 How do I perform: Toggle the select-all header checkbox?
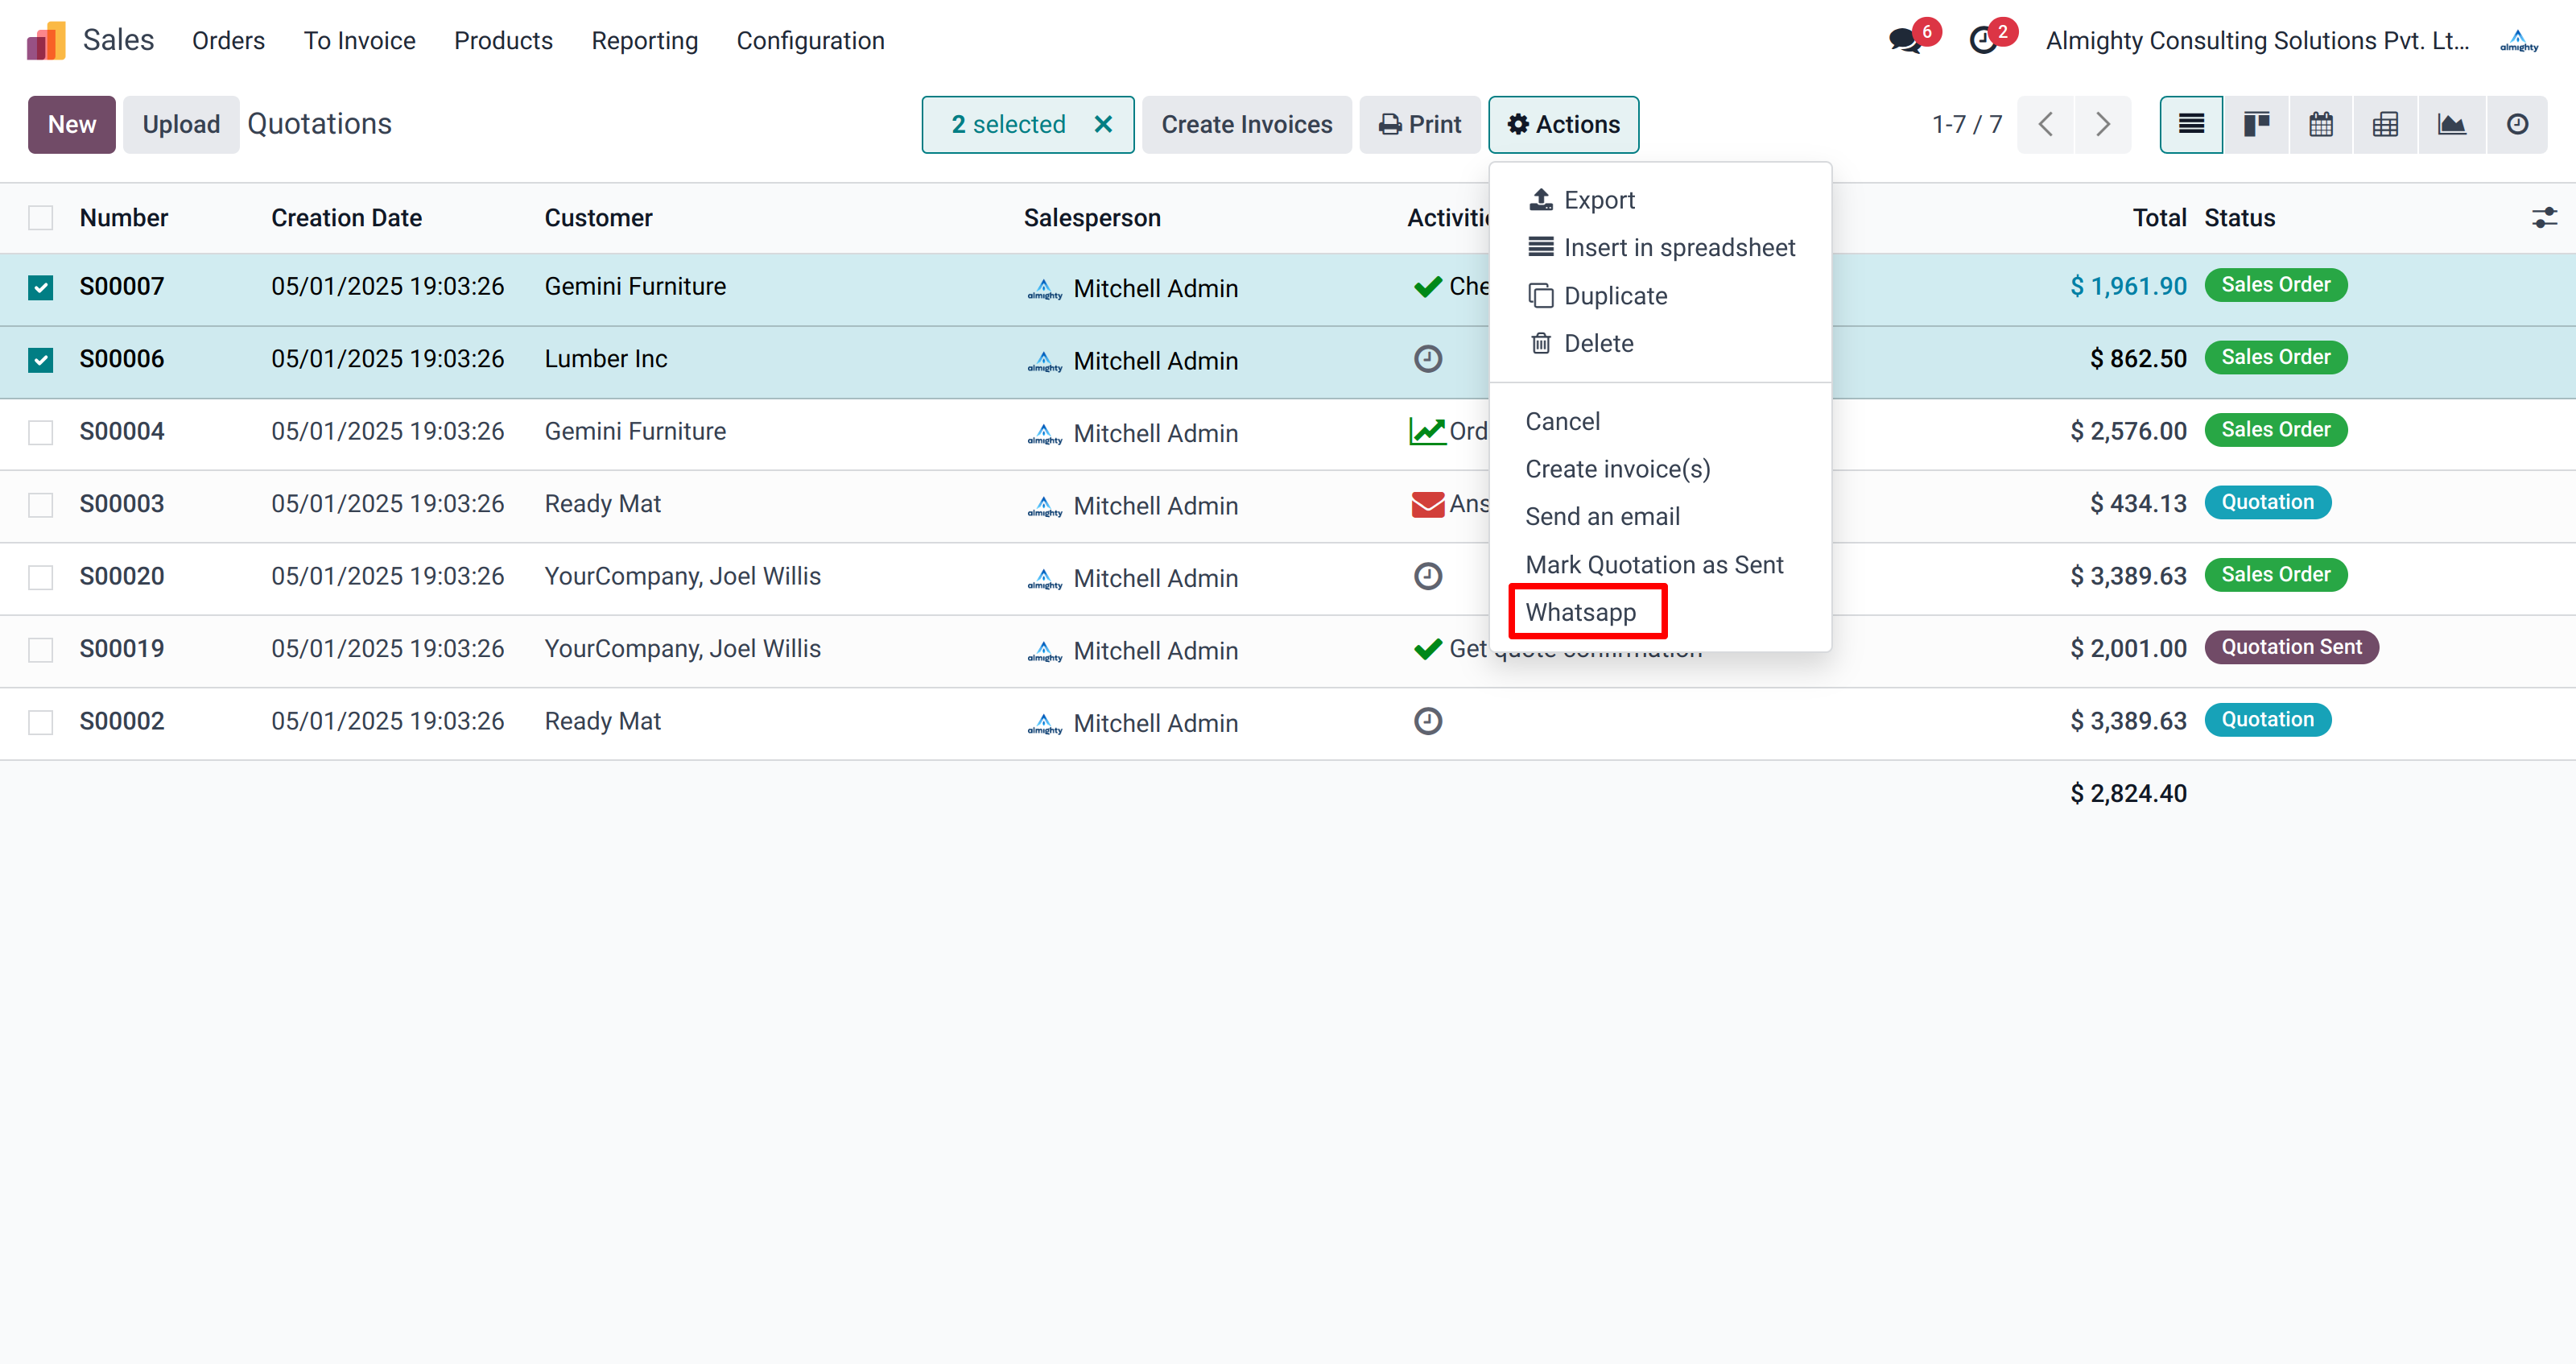[x=40, y=217]
